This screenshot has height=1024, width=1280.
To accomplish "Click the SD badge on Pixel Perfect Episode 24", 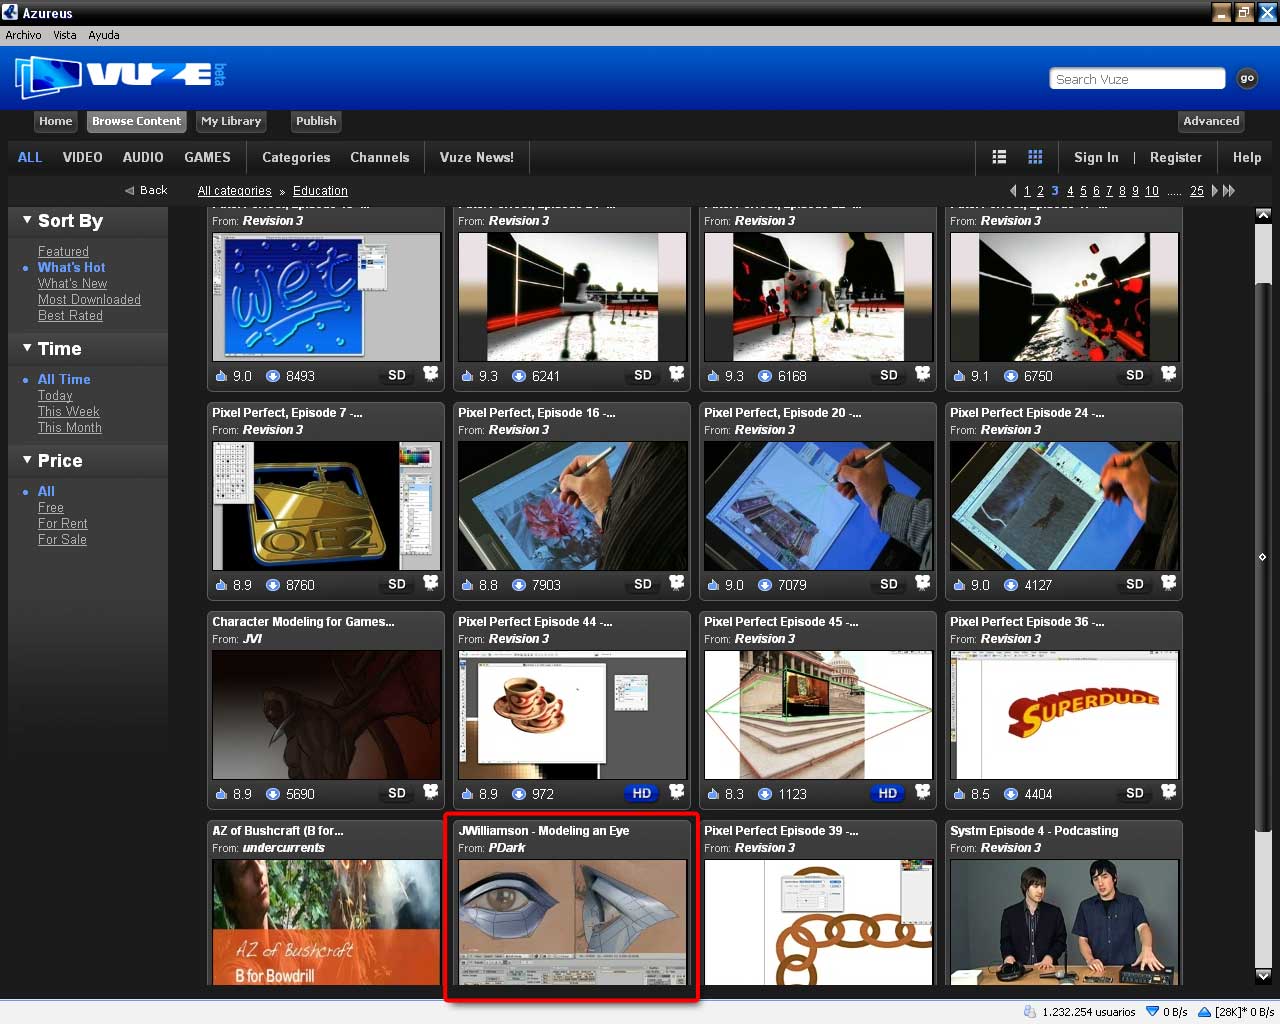I will click(x=1135, y=584).
